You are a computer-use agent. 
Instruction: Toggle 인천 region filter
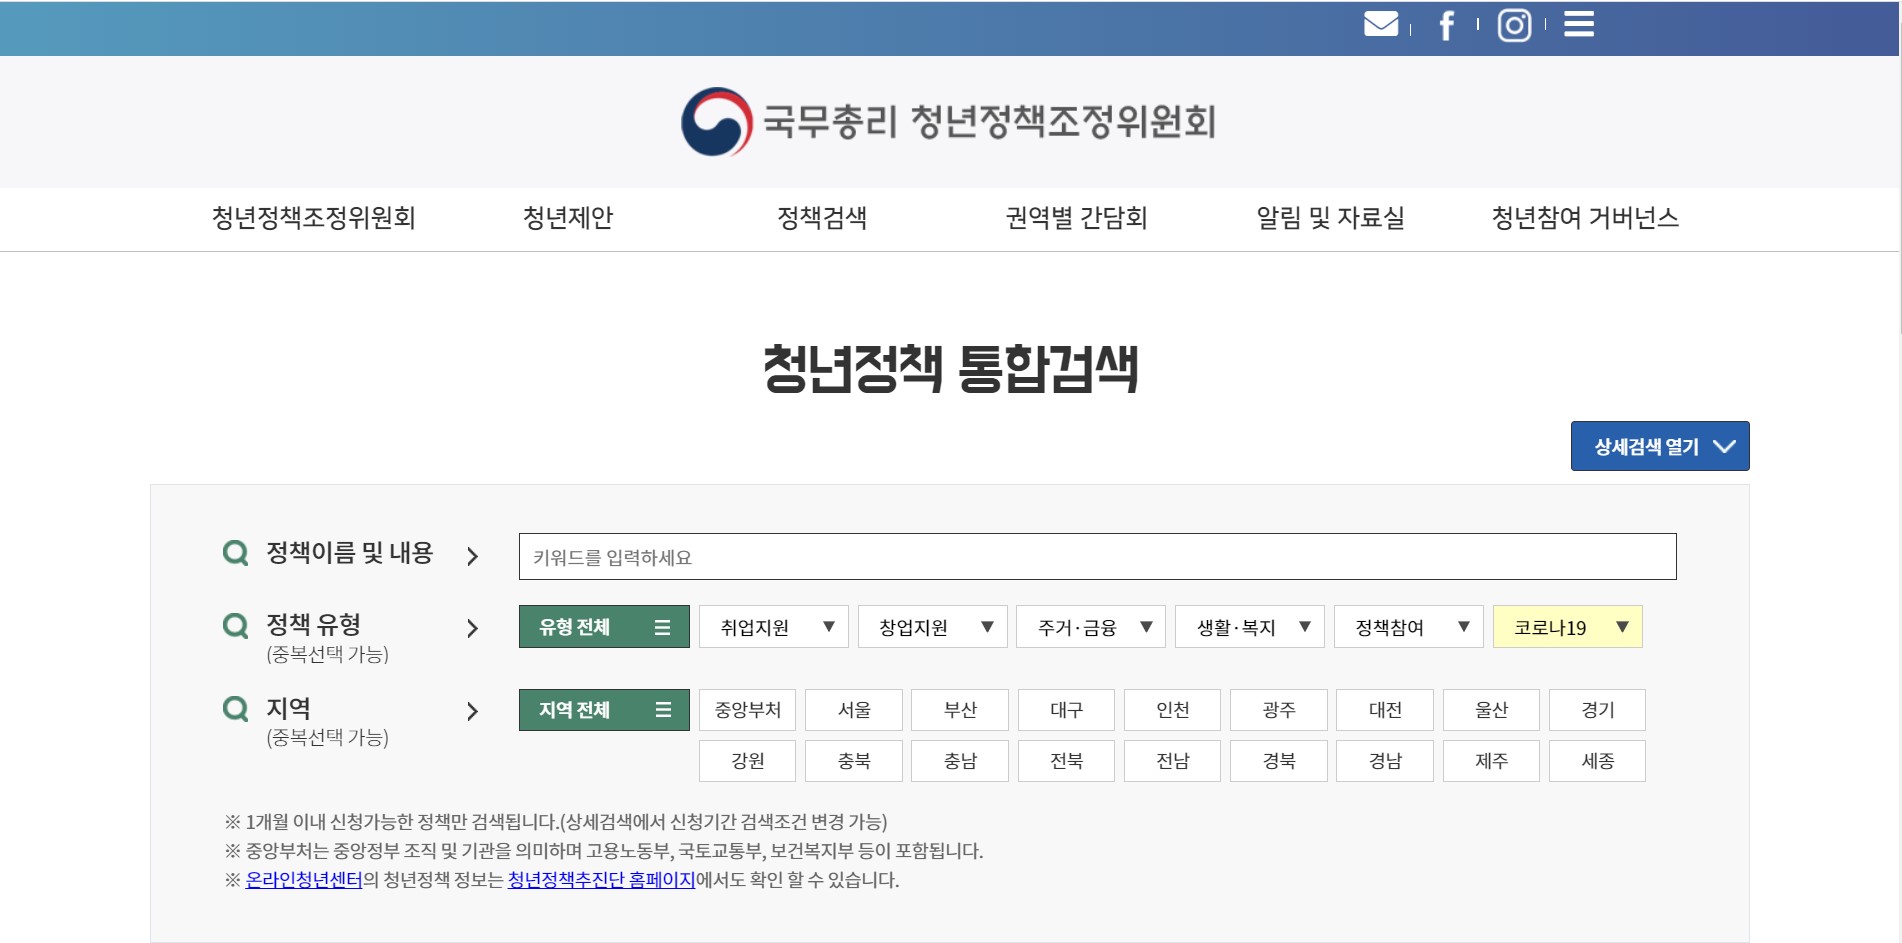pos(1173,710)
